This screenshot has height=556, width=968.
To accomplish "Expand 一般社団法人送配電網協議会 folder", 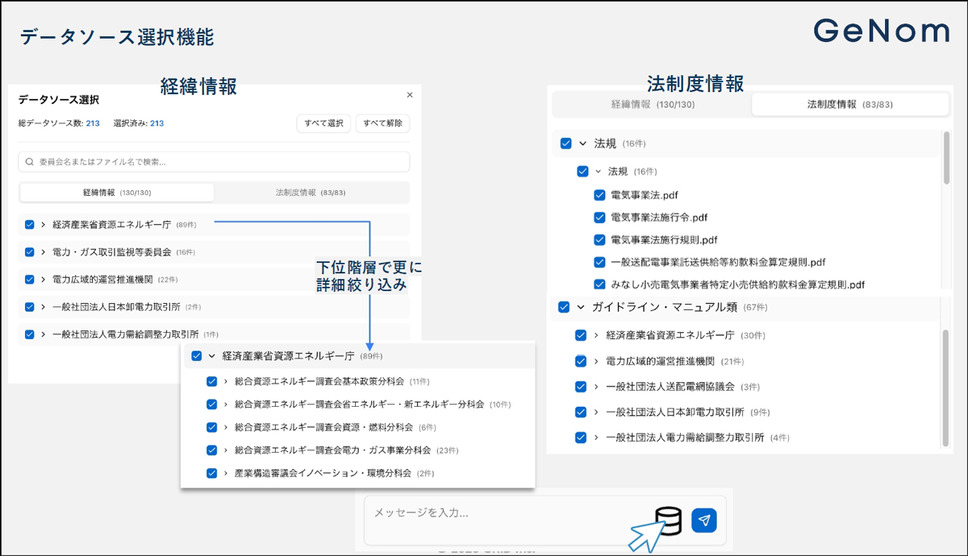I will [596, 386].
